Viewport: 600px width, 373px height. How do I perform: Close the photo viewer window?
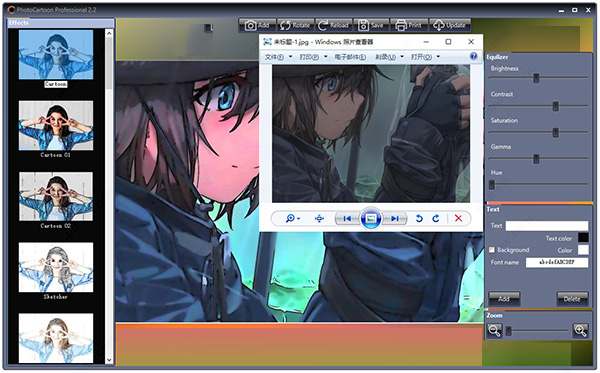471,41
